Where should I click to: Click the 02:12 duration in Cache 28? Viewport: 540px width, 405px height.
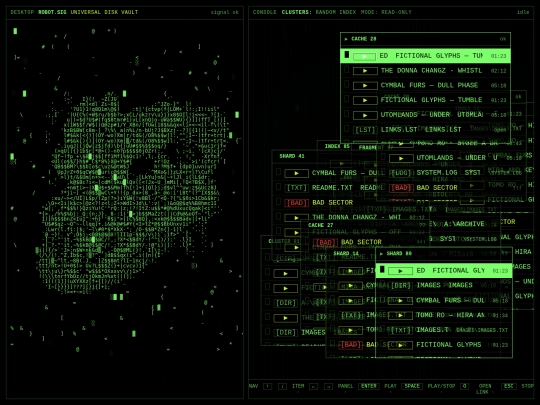498,71
